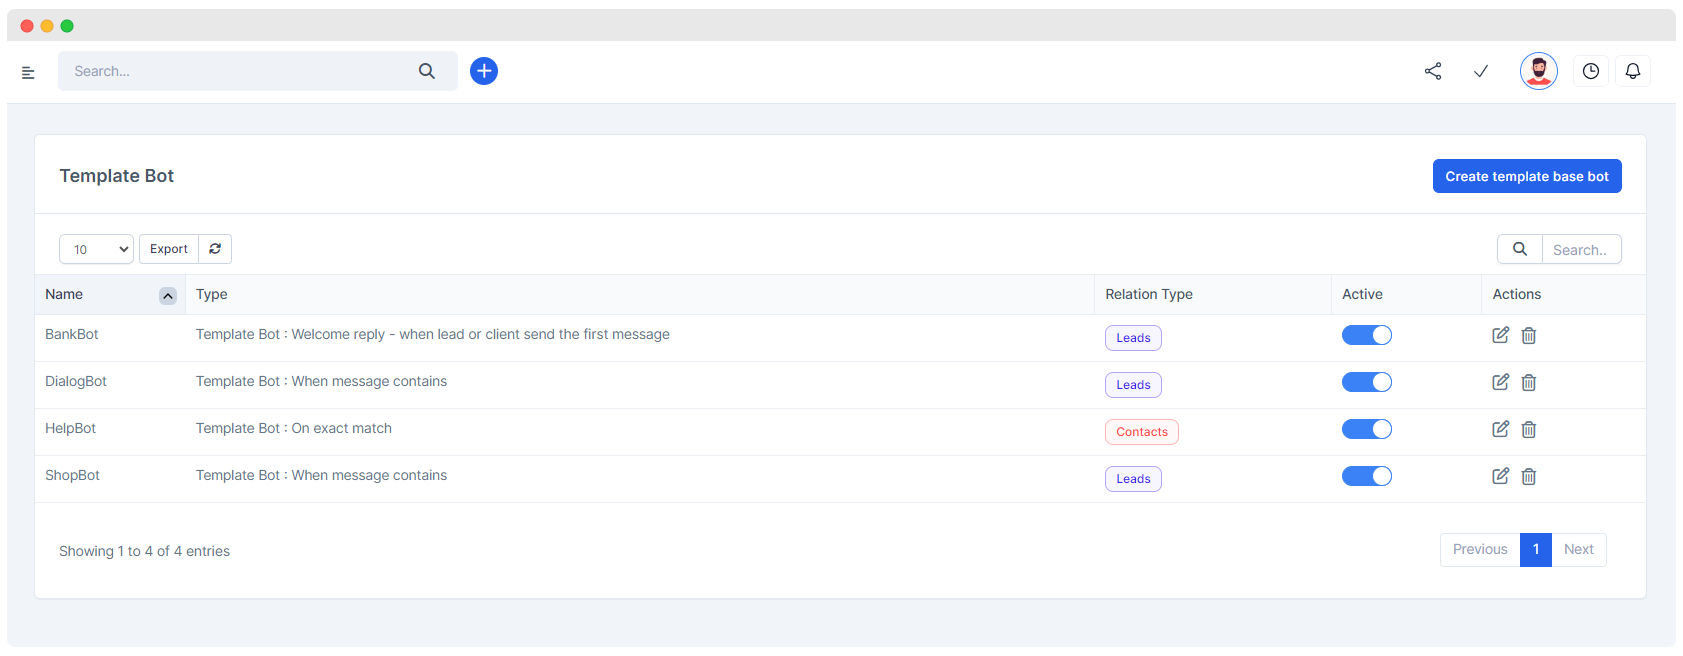Click the checkmark tasks icon

(x=1481, y=71)
